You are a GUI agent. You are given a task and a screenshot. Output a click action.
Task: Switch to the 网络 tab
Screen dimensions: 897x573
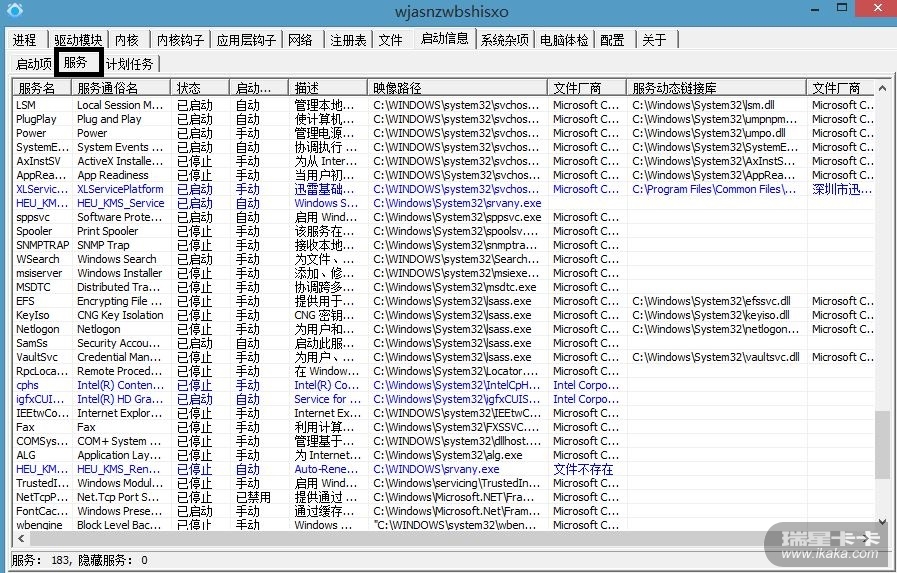coord(300,40)
